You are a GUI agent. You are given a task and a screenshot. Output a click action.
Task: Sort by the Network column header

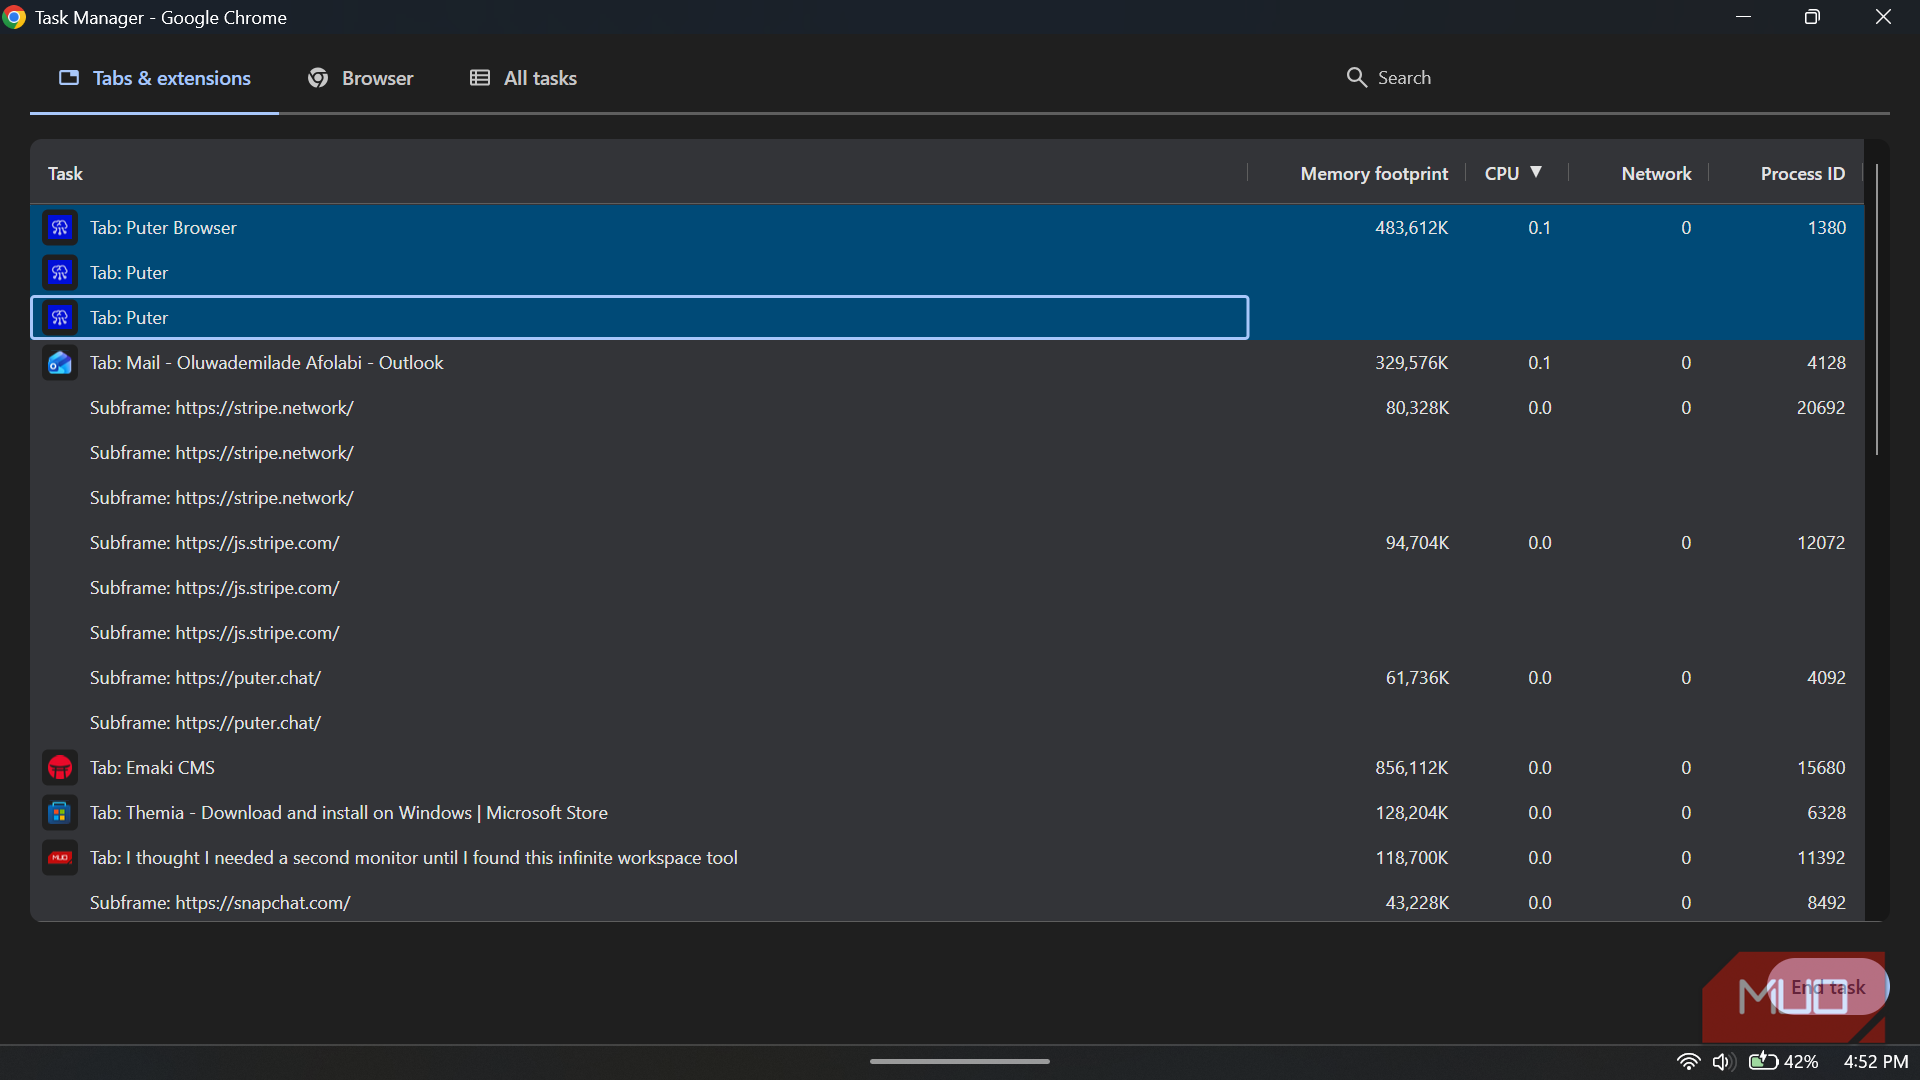click(x=1656, y=174)
